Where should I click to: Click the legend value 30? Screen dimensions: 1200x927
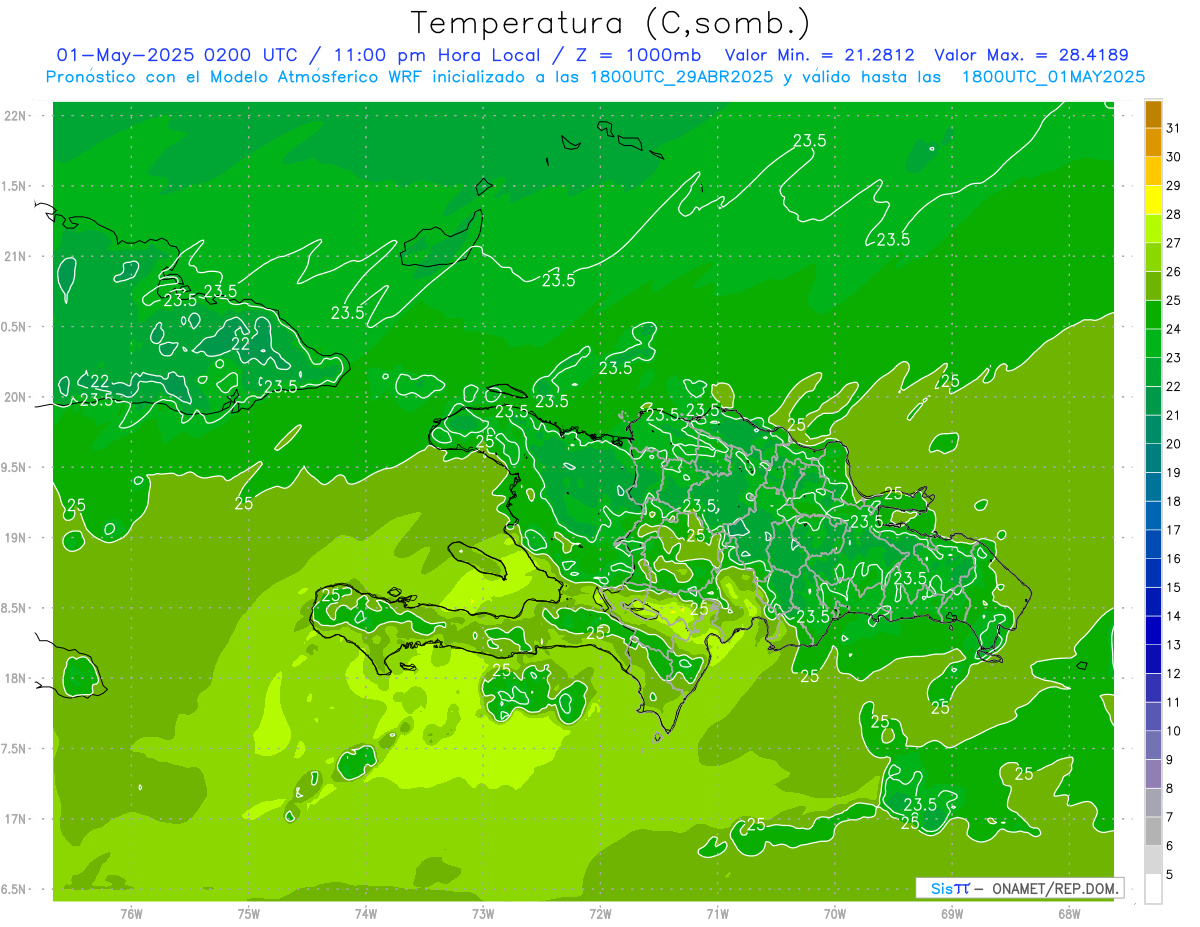(x=1173, y=157)
